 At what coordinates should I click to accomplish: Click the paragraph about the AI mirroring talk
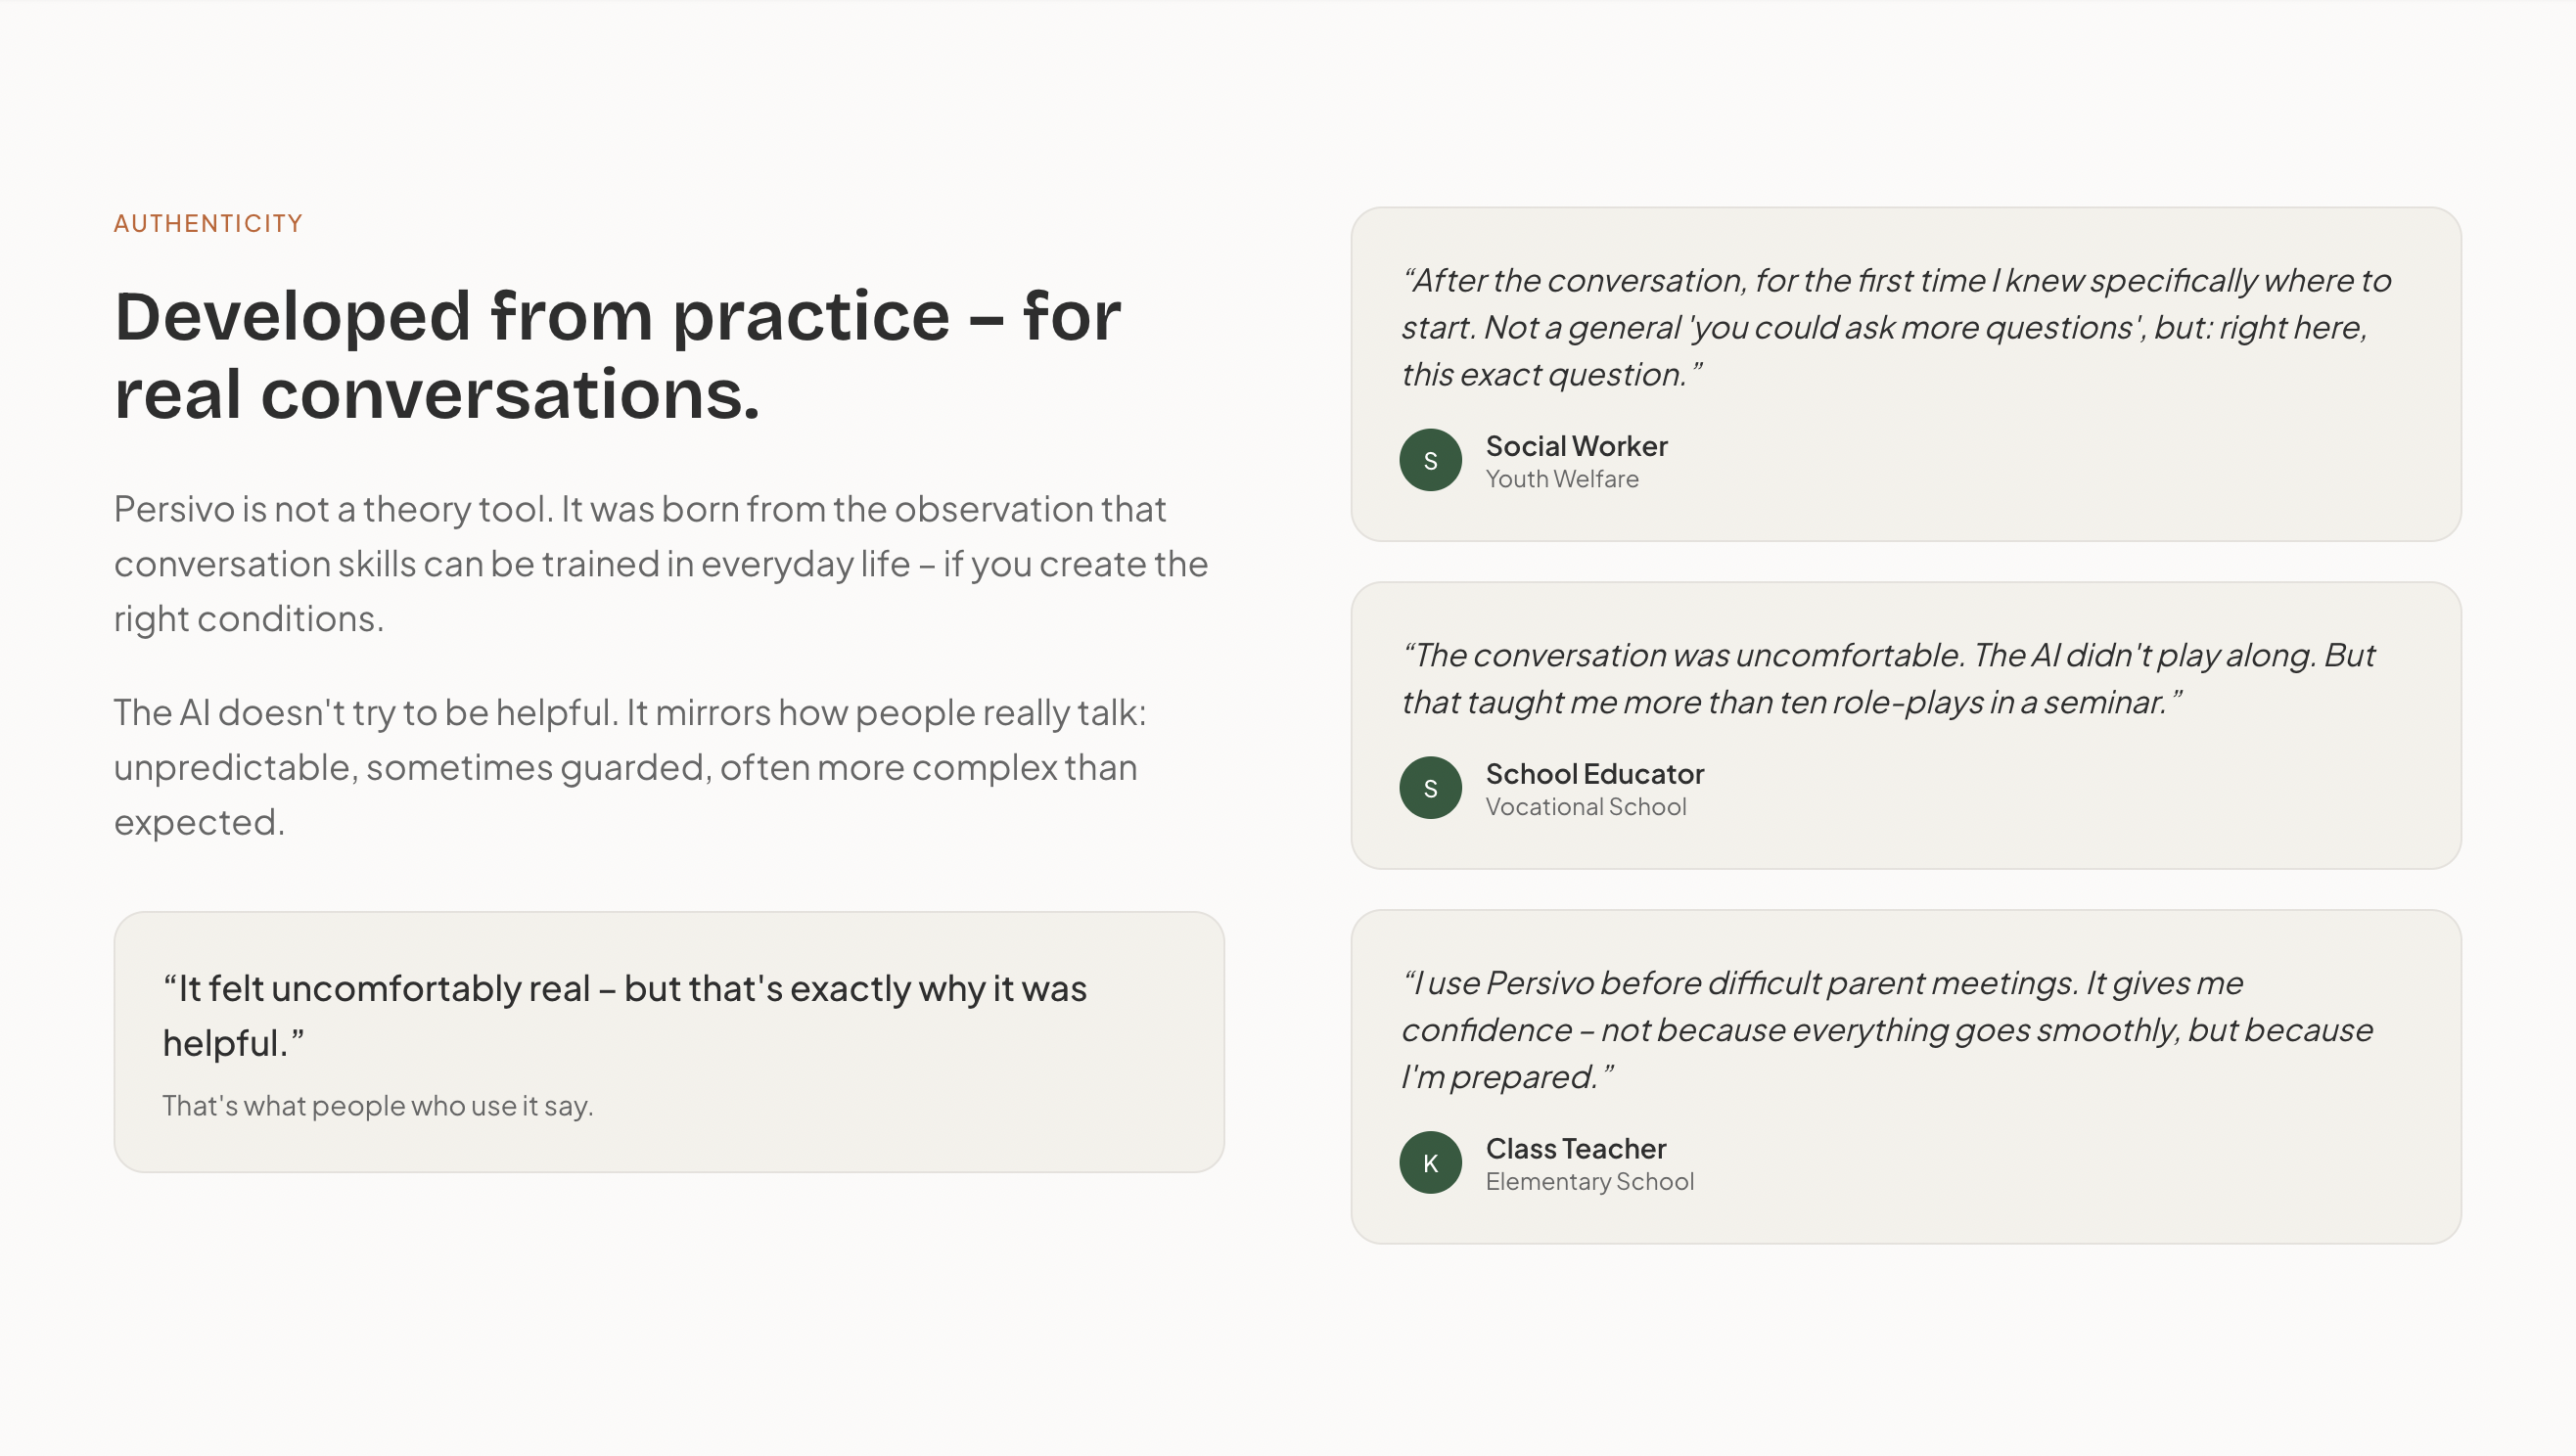[630, 767]
